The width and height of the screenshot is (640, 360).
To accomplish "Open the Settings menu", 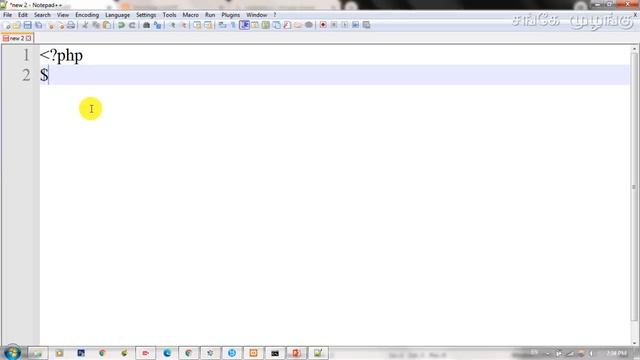I will [146, 15].
